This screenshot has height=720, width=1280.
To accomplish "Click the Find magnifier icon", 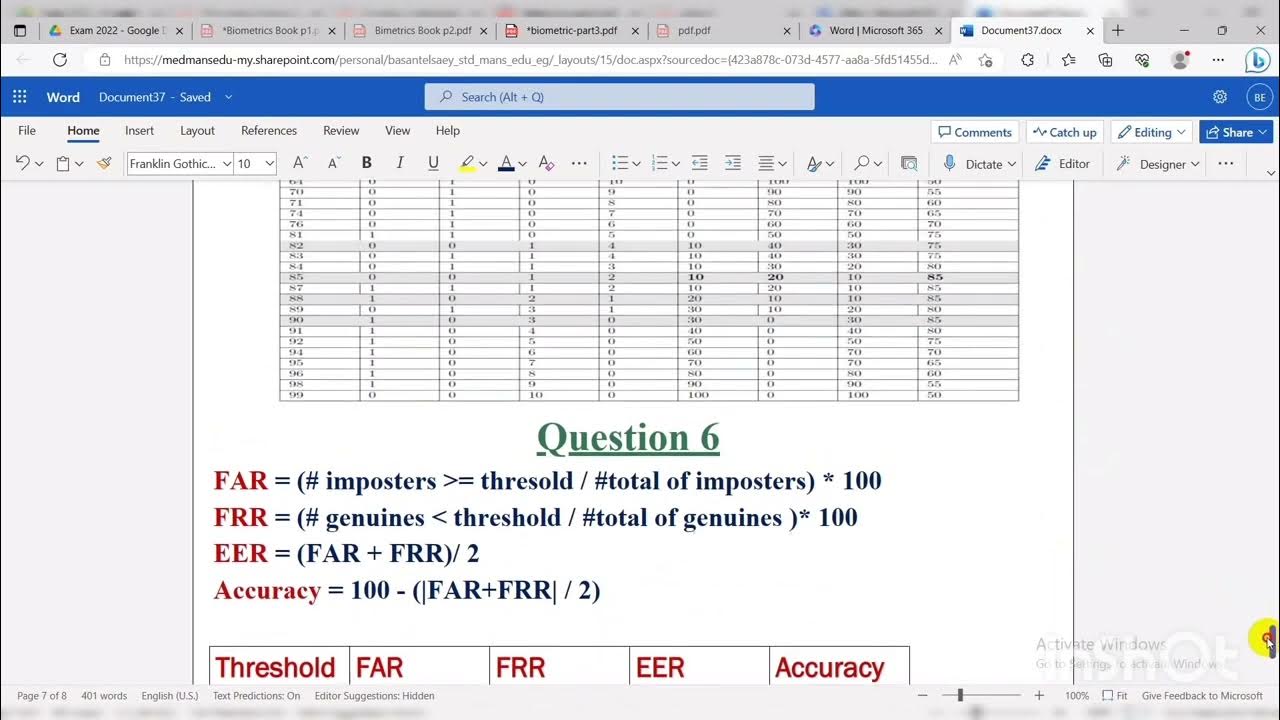I will [861, 163].
